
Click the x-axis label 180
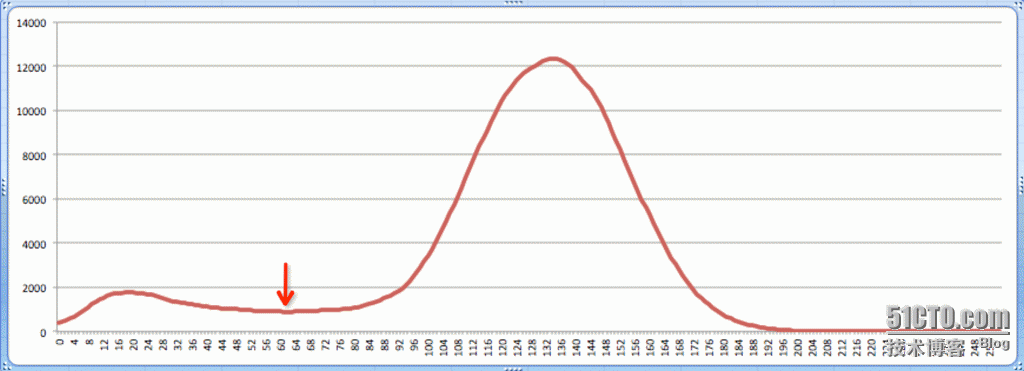point(724,346)
